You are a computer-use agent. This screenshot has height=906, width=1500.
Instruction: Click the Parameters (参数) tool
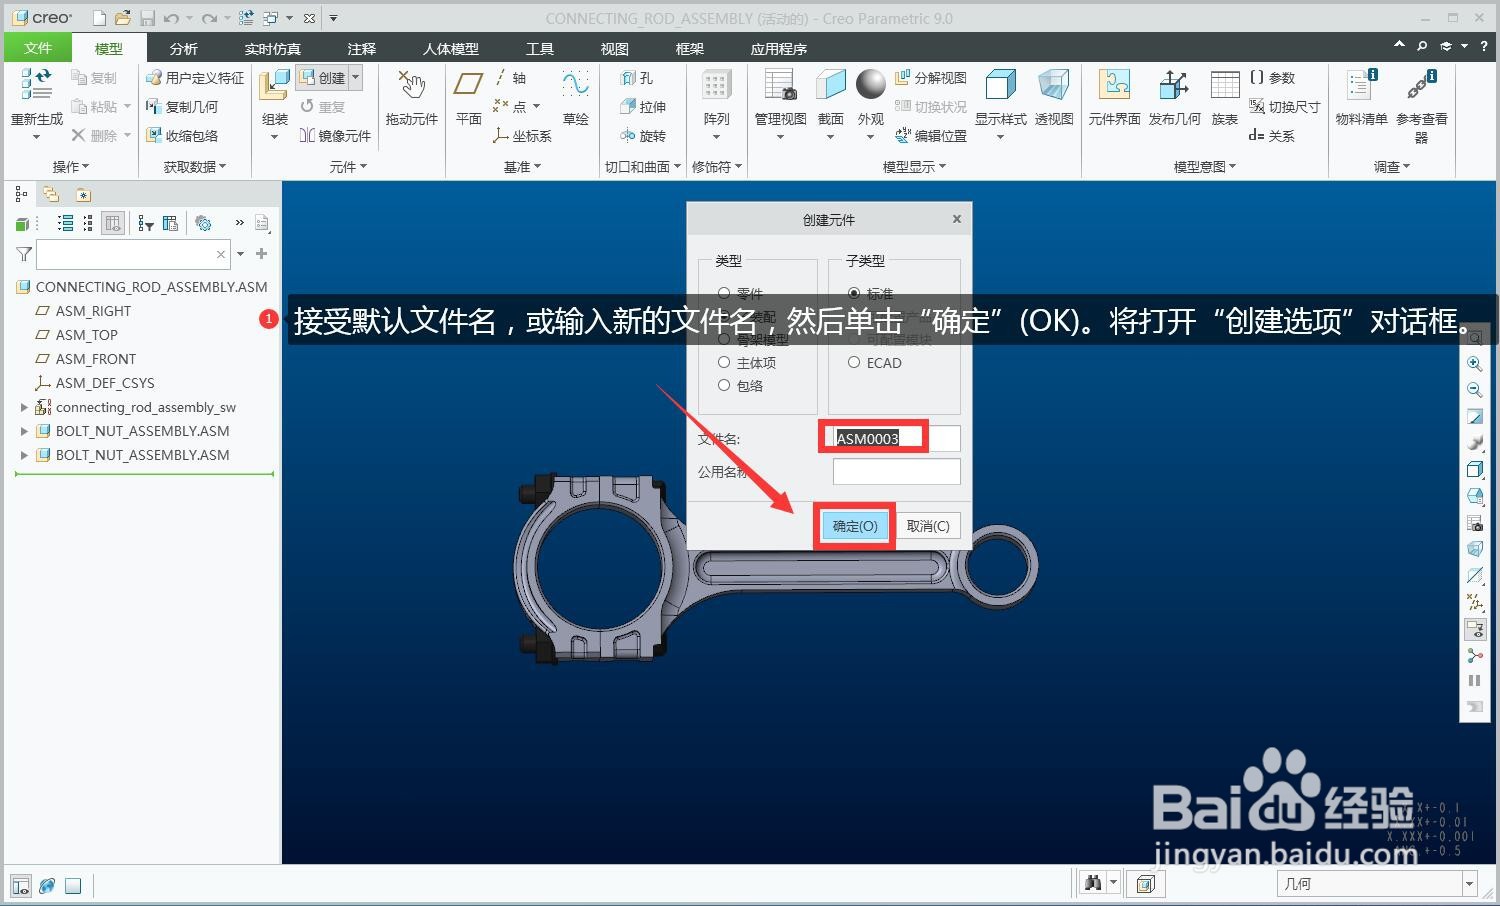1272,78
